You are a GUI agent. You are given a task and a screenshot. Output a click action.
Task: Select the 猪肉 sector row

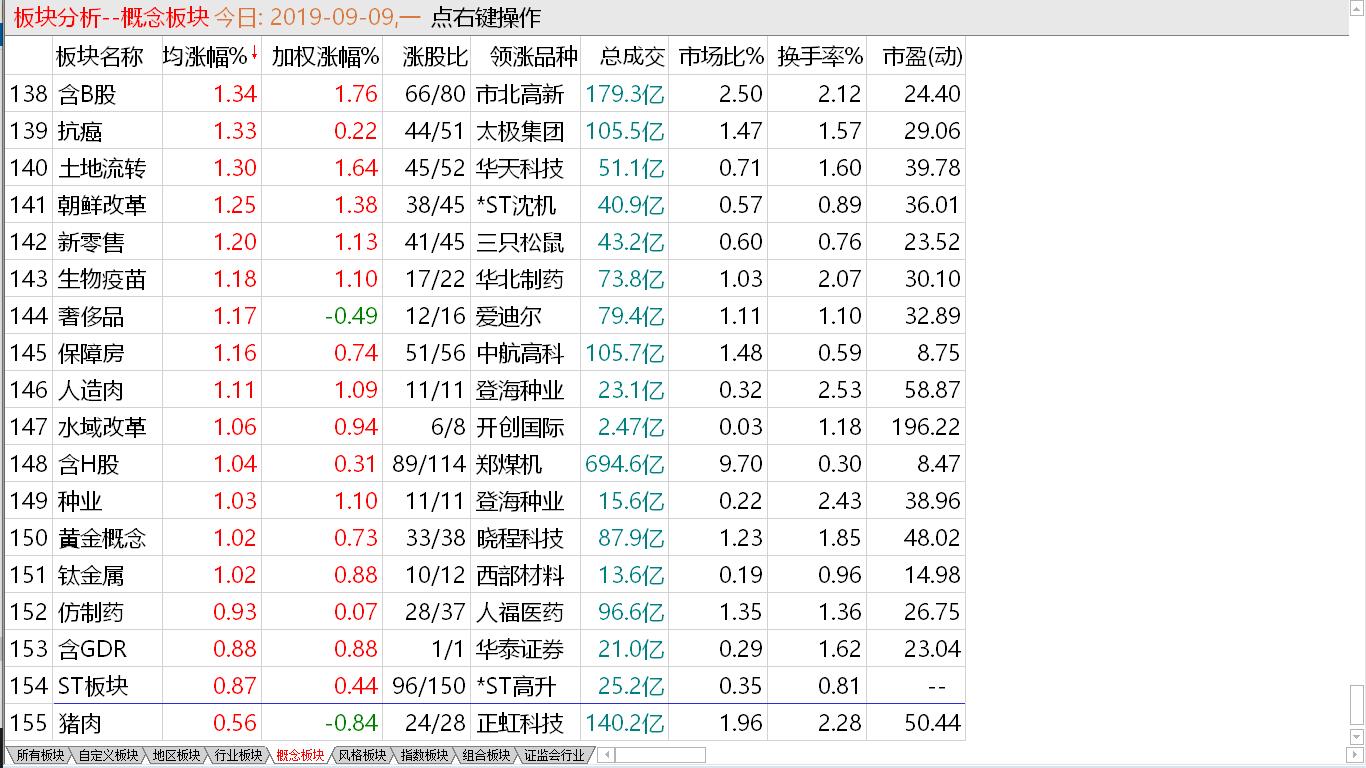click(x=485, y=723)
